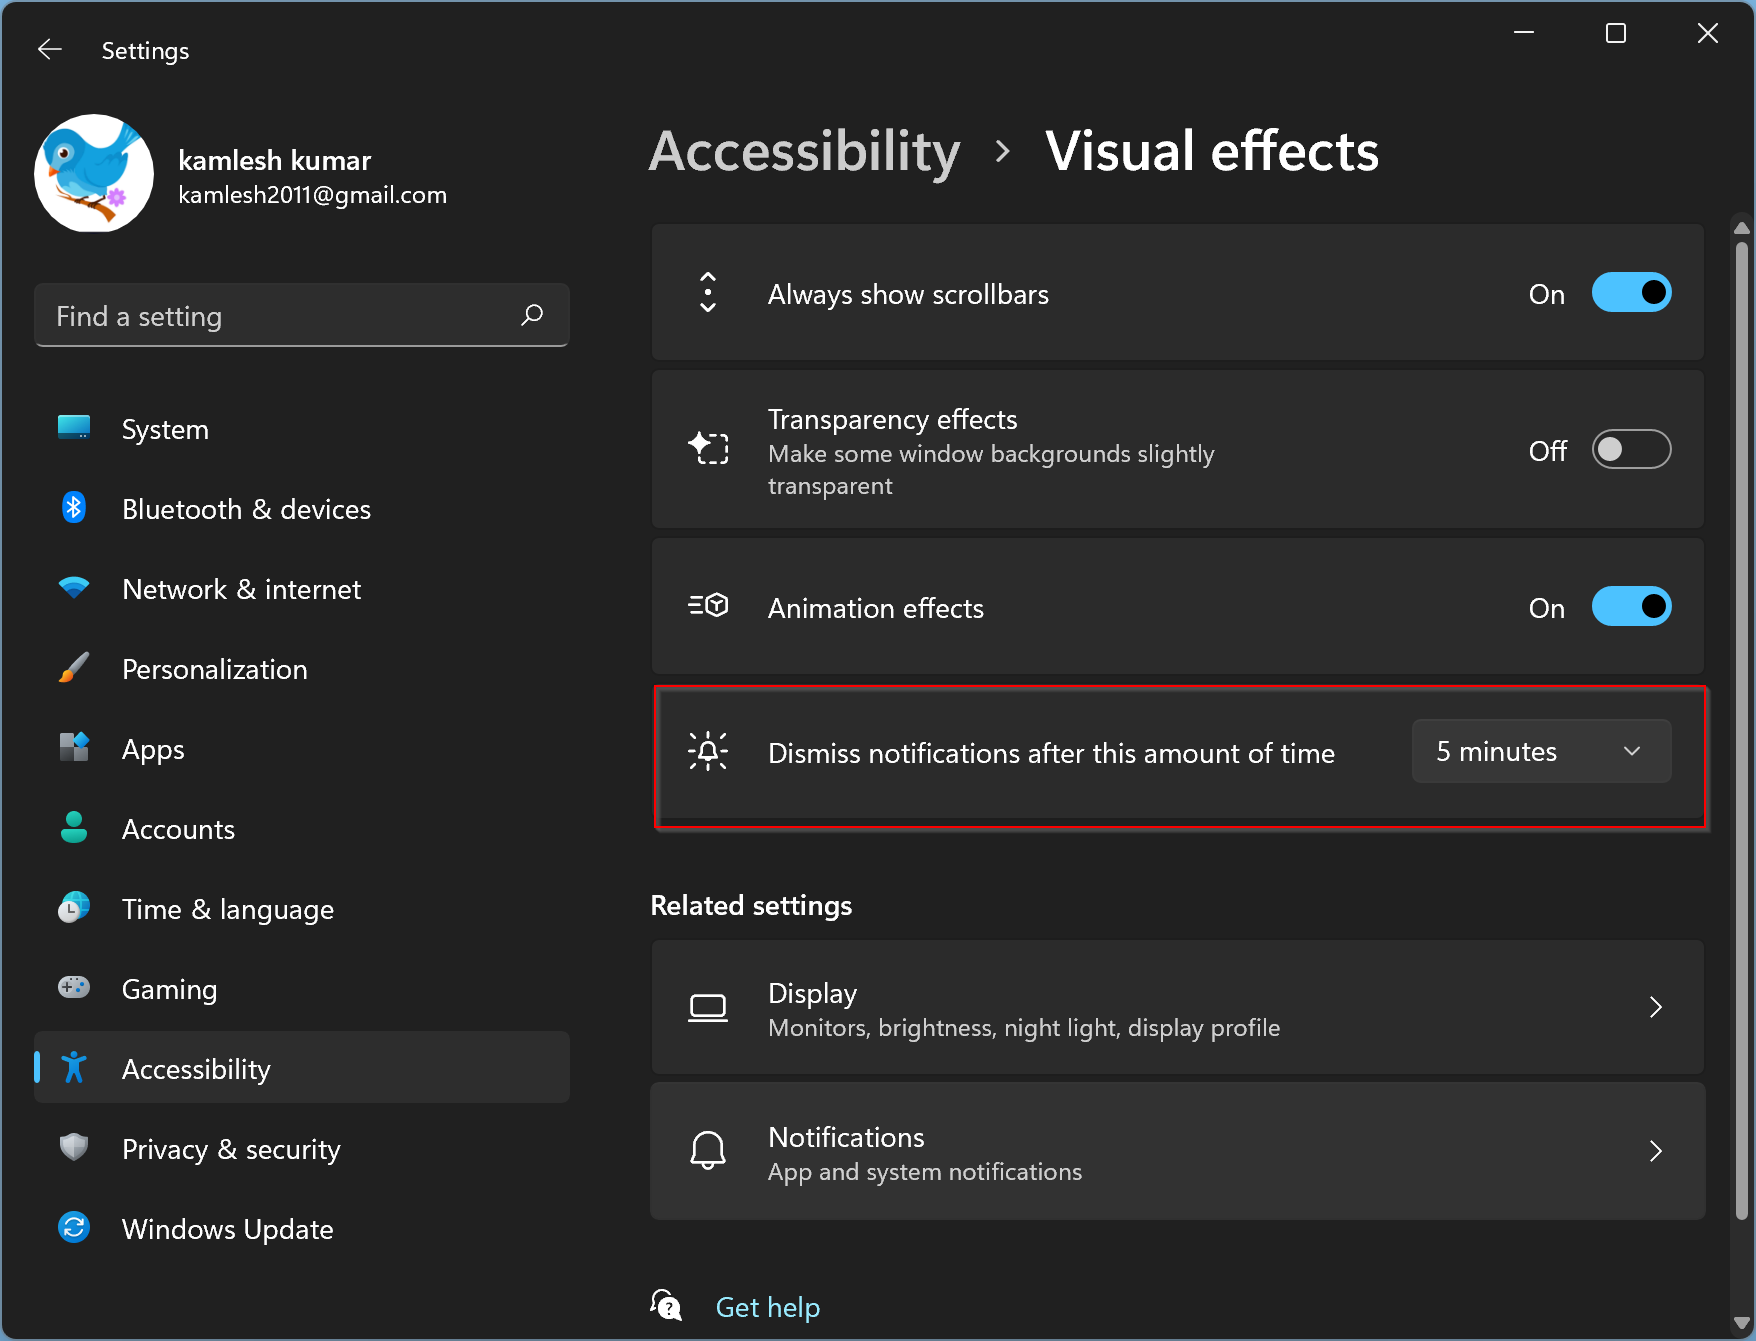This screenshot has height=1341, width=1756.
Task: Click kamlesh kumar account name
Action: click(x=275, y=160)
